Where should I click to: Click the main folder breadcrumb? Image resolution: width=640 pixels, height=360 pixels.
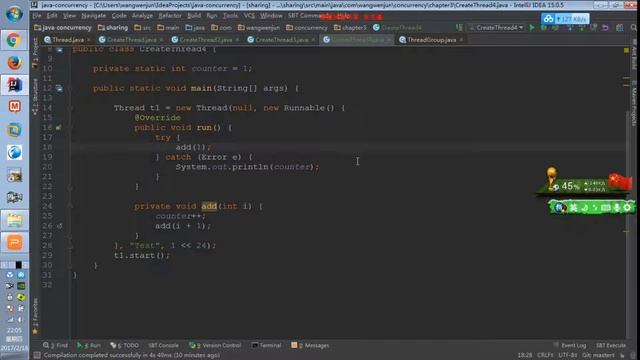pos(168,28)
